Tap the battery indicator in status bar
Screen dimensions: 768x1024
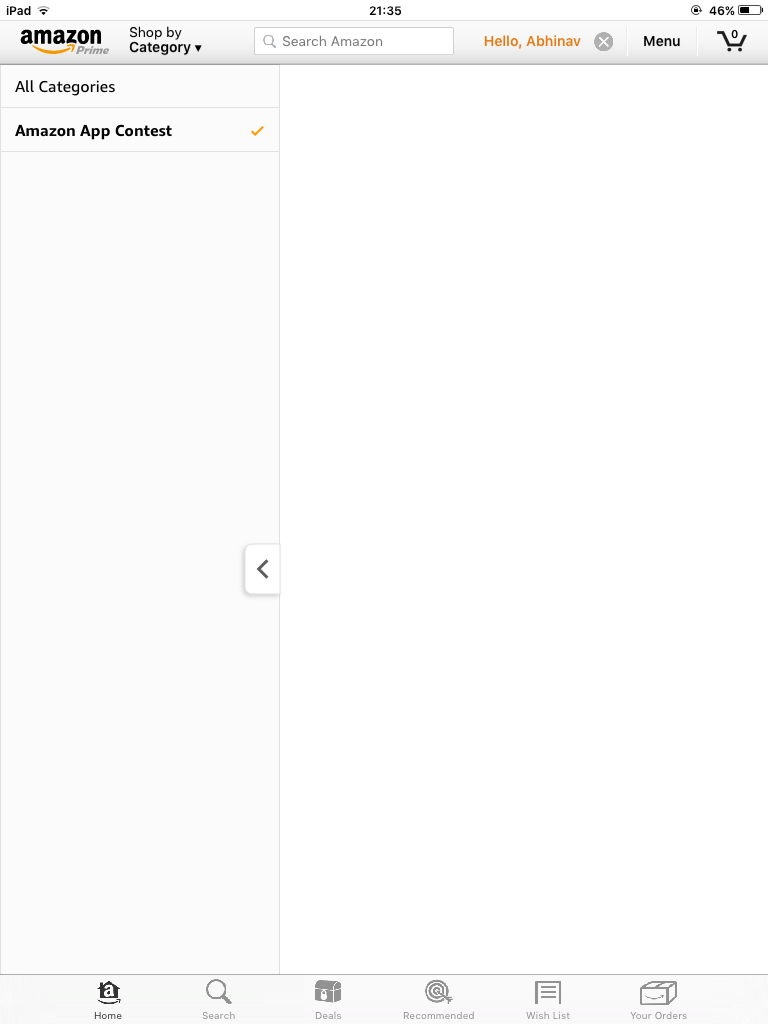click(750, 10)
